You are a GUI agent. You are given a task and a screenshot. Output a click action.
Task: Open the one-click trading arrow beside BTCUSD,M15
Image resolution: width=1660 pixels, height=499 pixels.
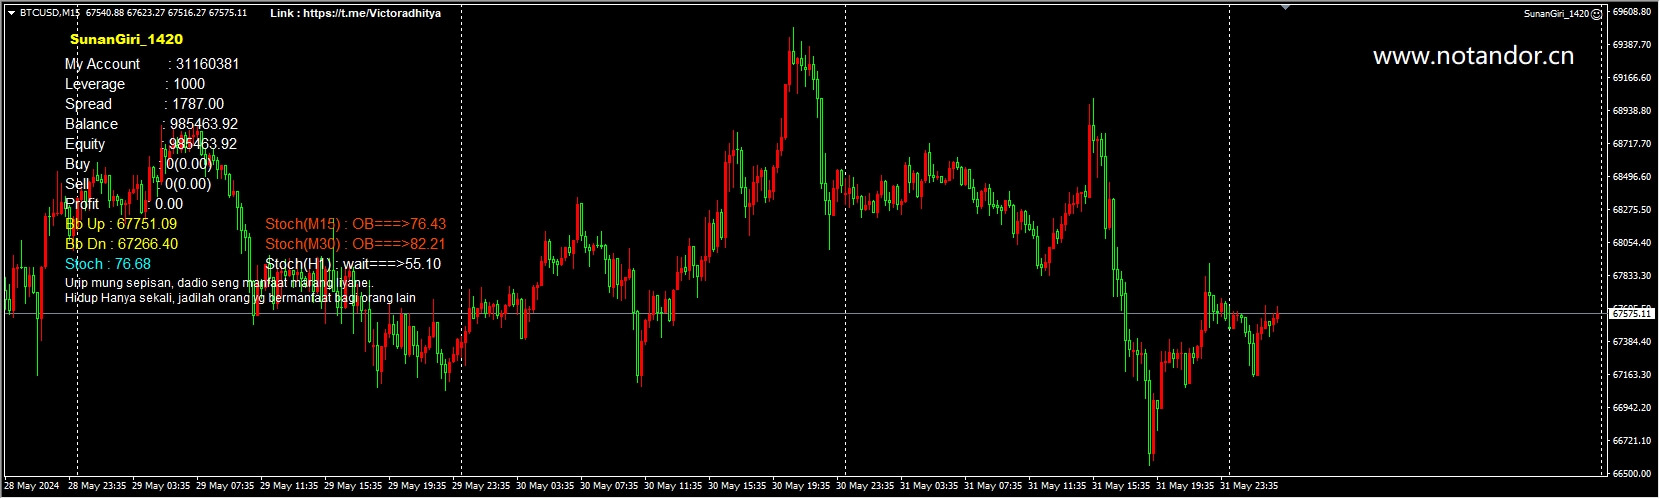tap(11, 13)
